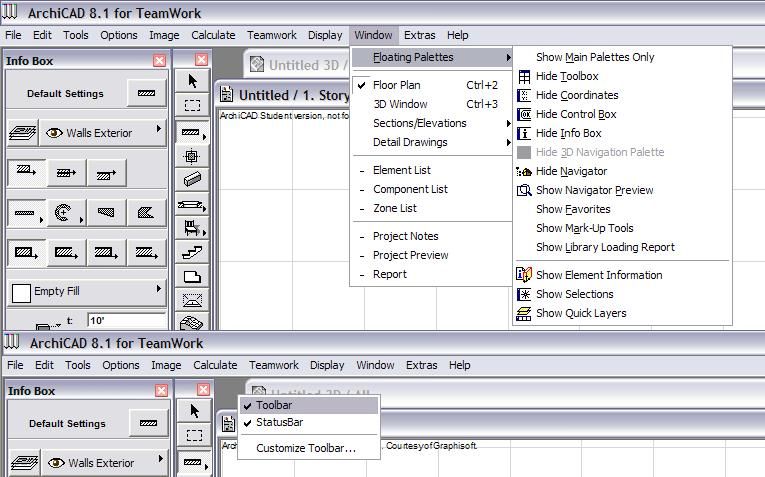765x477 pixels.
Task: Toggle the checked Floor Plan window entry
Action: pos(431,85)
